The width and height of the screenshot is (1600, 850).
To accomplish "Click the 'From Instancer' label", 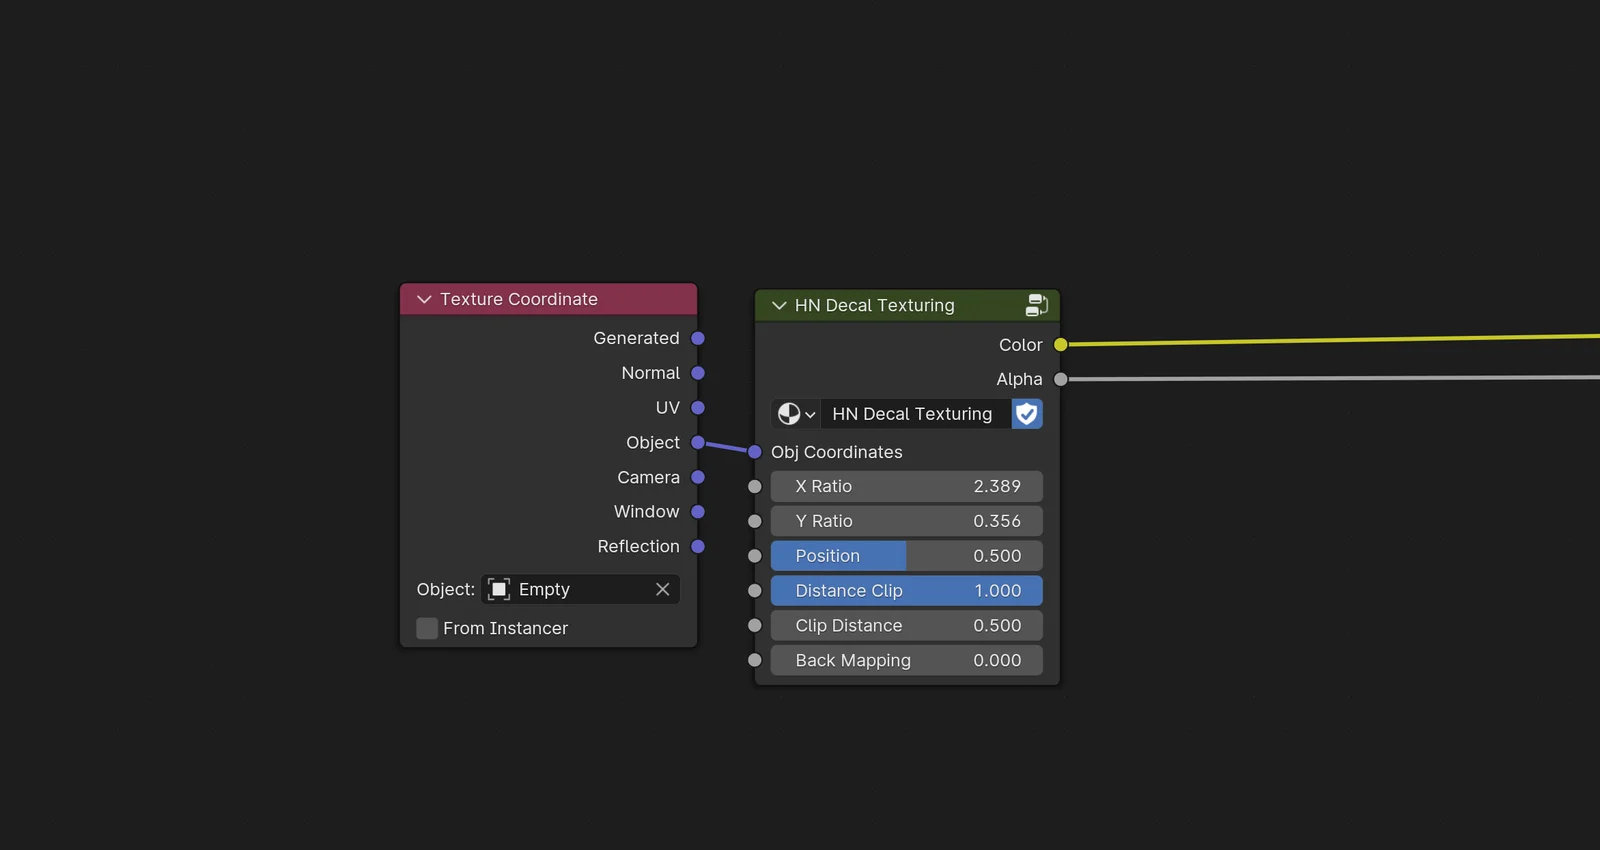I will [x=506, y=628].
